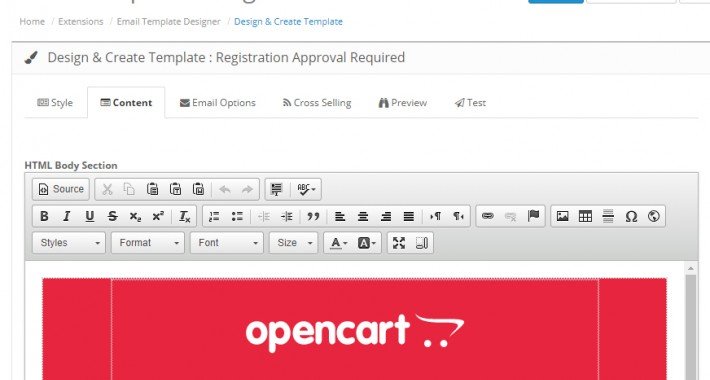Open the Size dropdown
The image size is (710, 380).
tap(293, 243)
